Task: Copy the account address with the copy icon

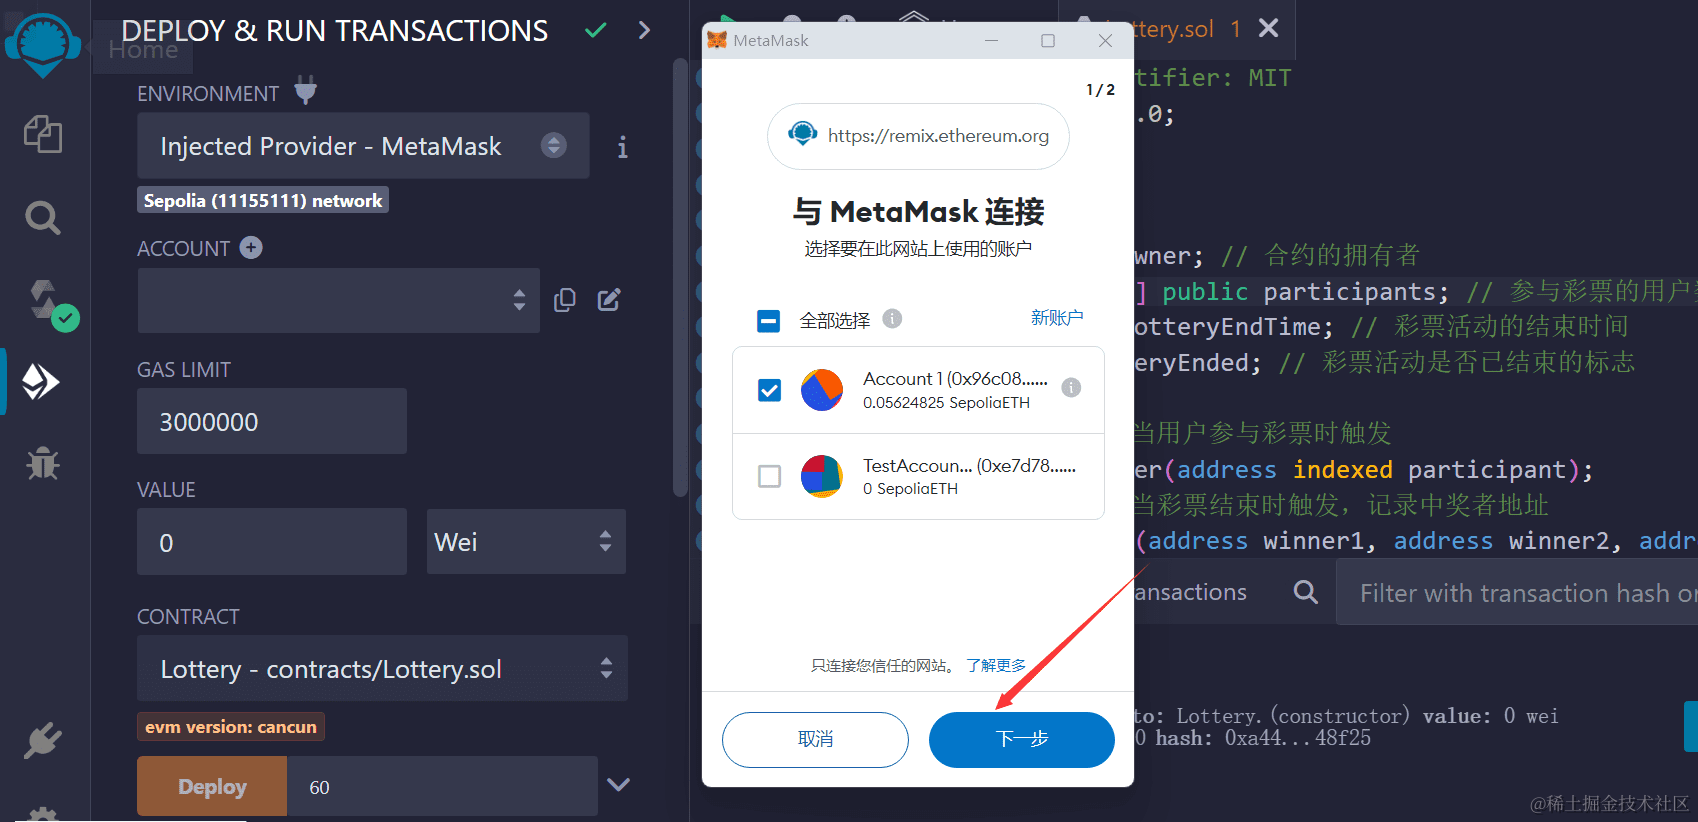Action: click(565, 300)
